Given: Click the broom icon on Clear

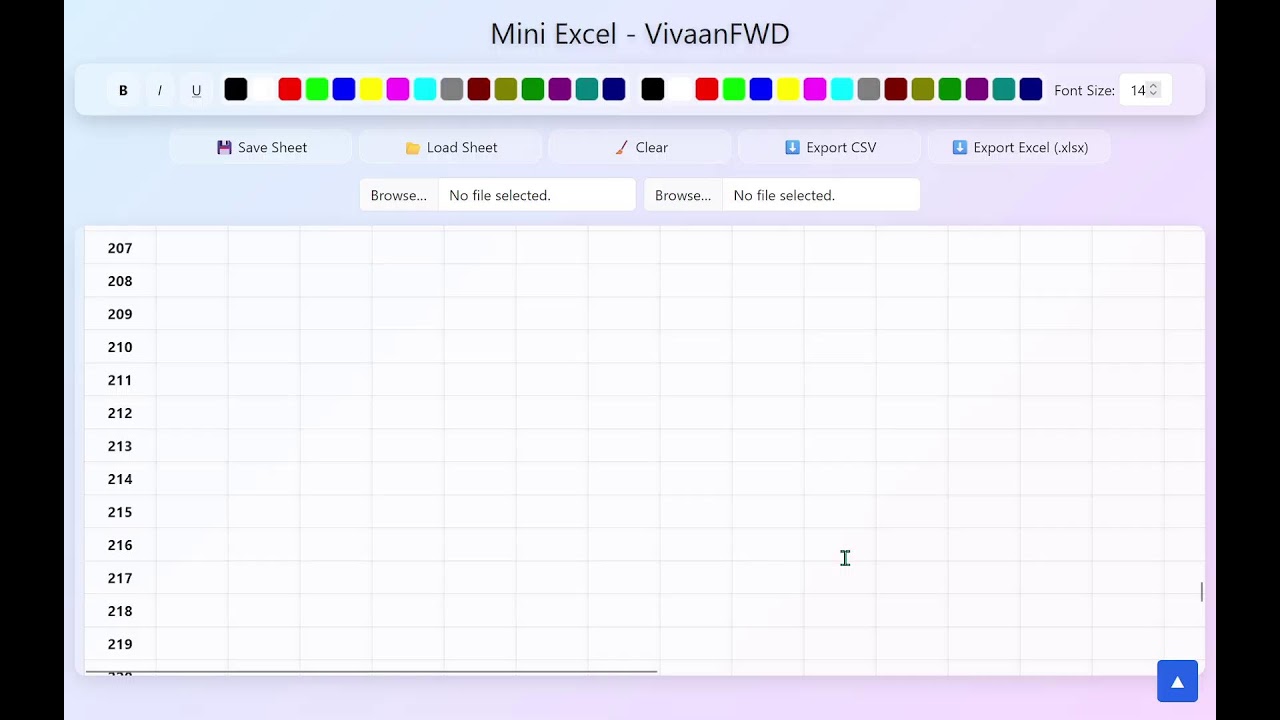Looking at the screenshot, I should click(622, 147).
